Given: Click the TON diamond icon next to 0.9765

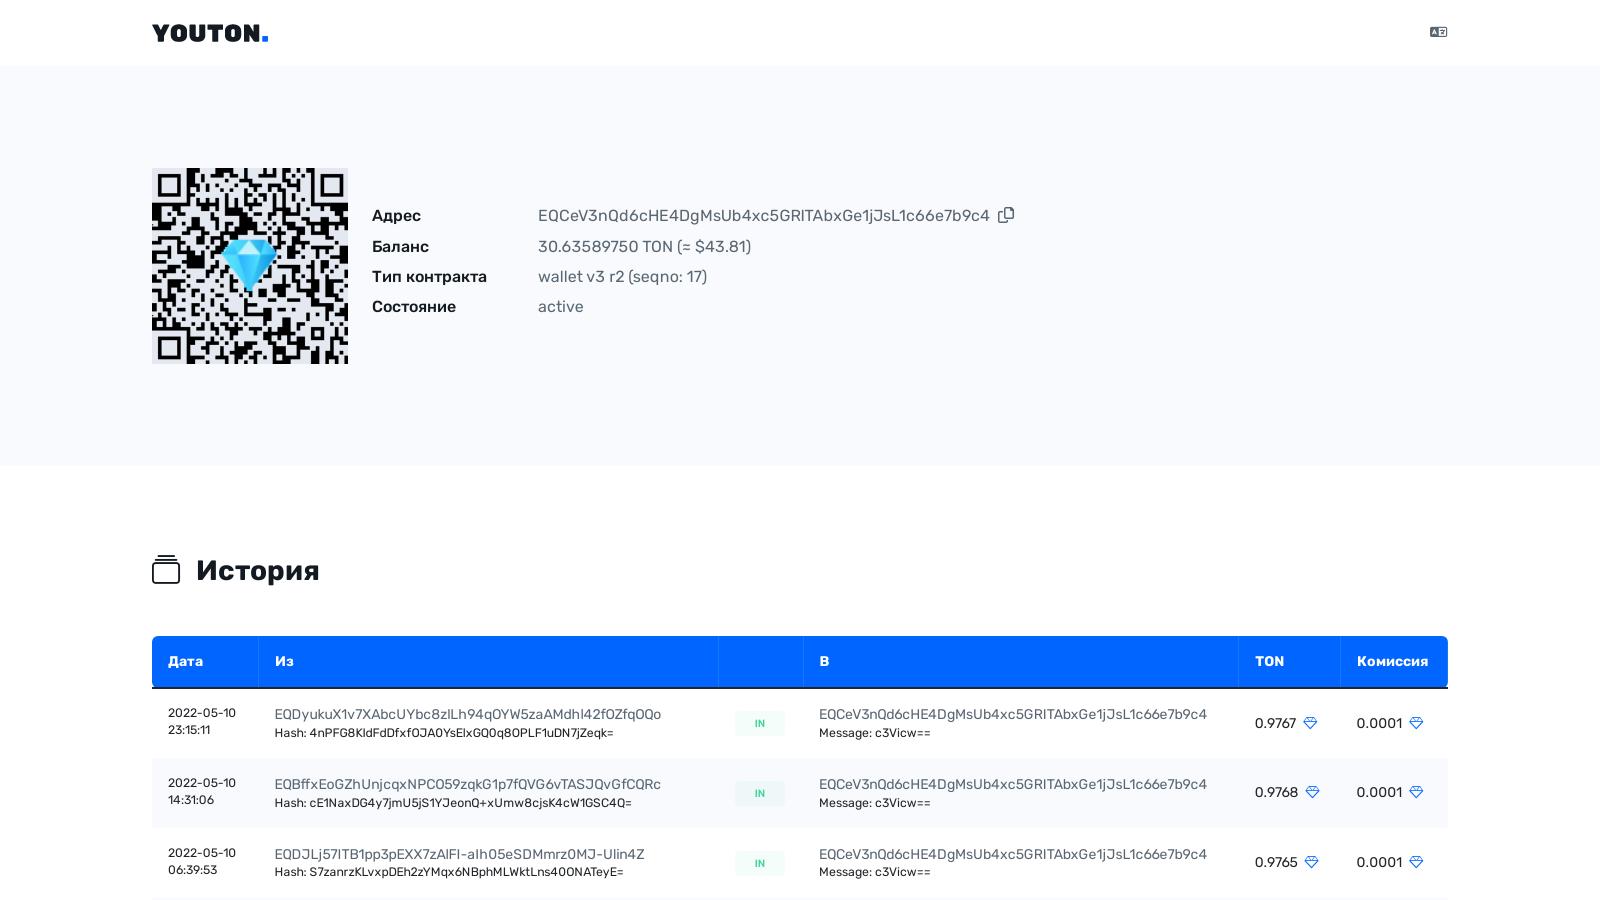Looking at the screenshot, I should click(x=1311, y=862).
